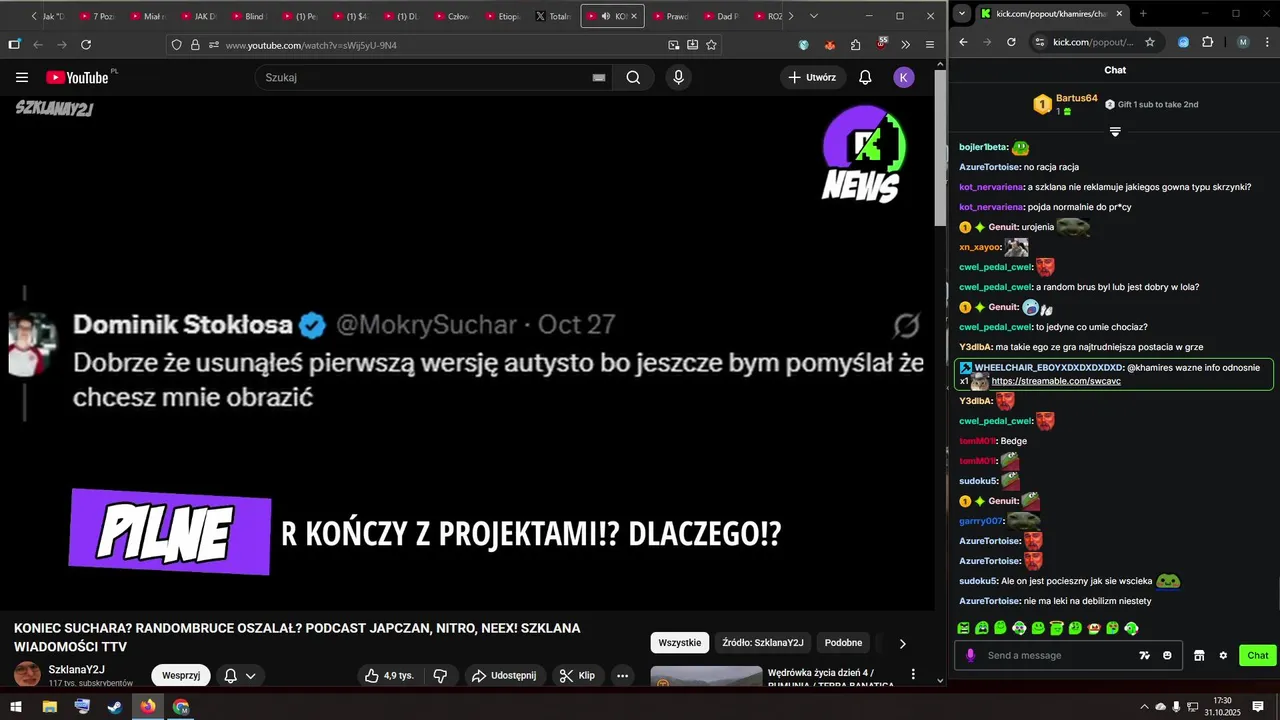Bookmark the YouTube page with star

point(711,45)
